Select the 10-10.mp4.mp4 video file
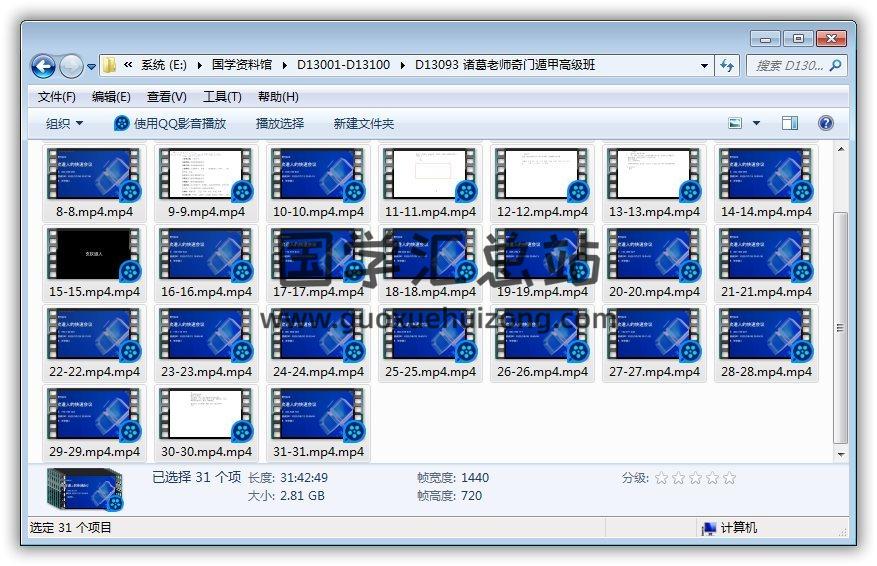This screenshot has height=566, width=877. pos(318,183)
